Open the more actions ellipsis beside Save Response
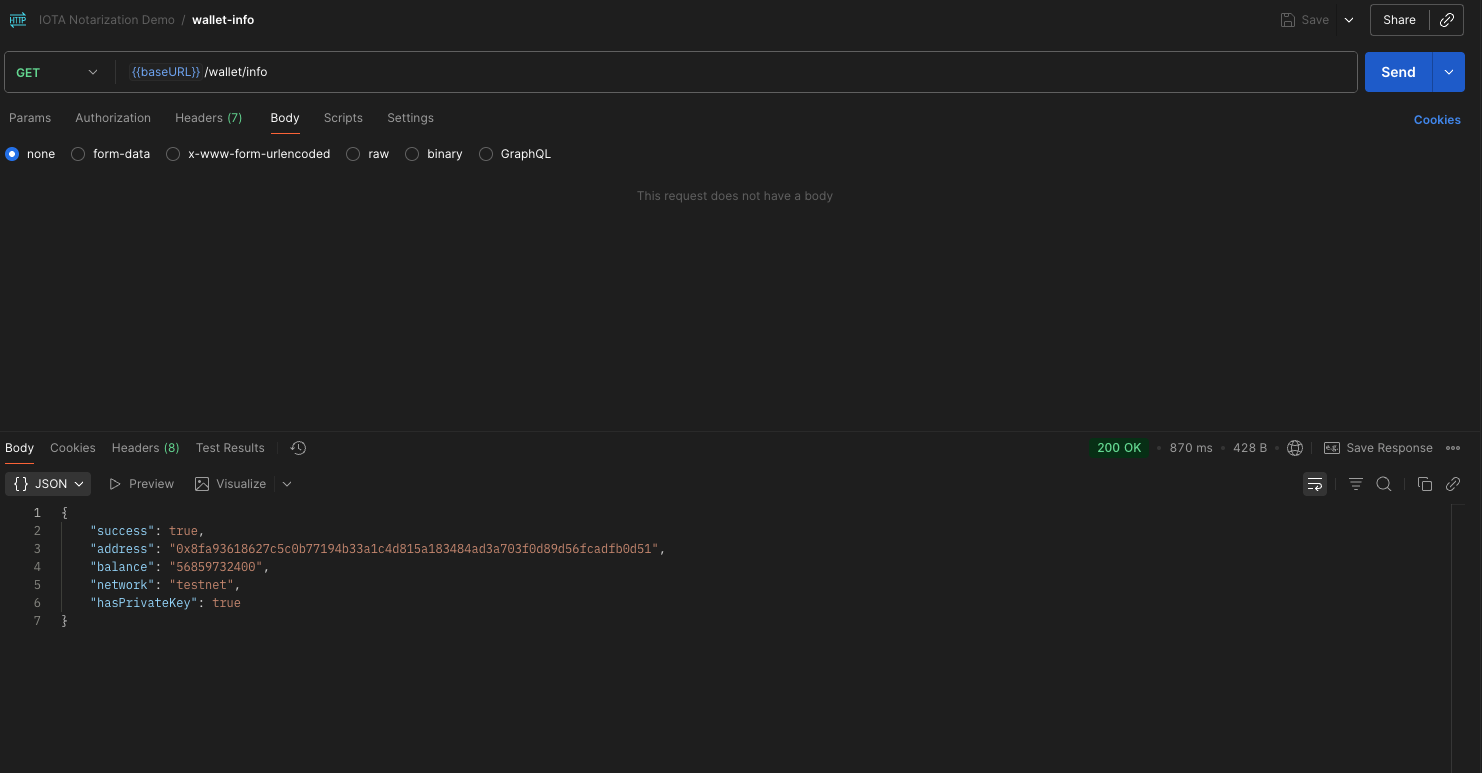1482x773 pixels. [x=1454, y=447]
